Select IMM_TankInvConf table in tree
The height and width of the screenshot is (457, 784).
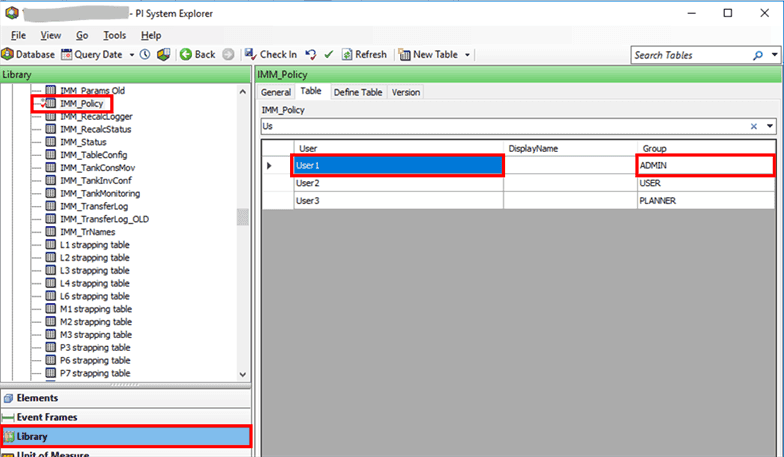coord(96,180)
